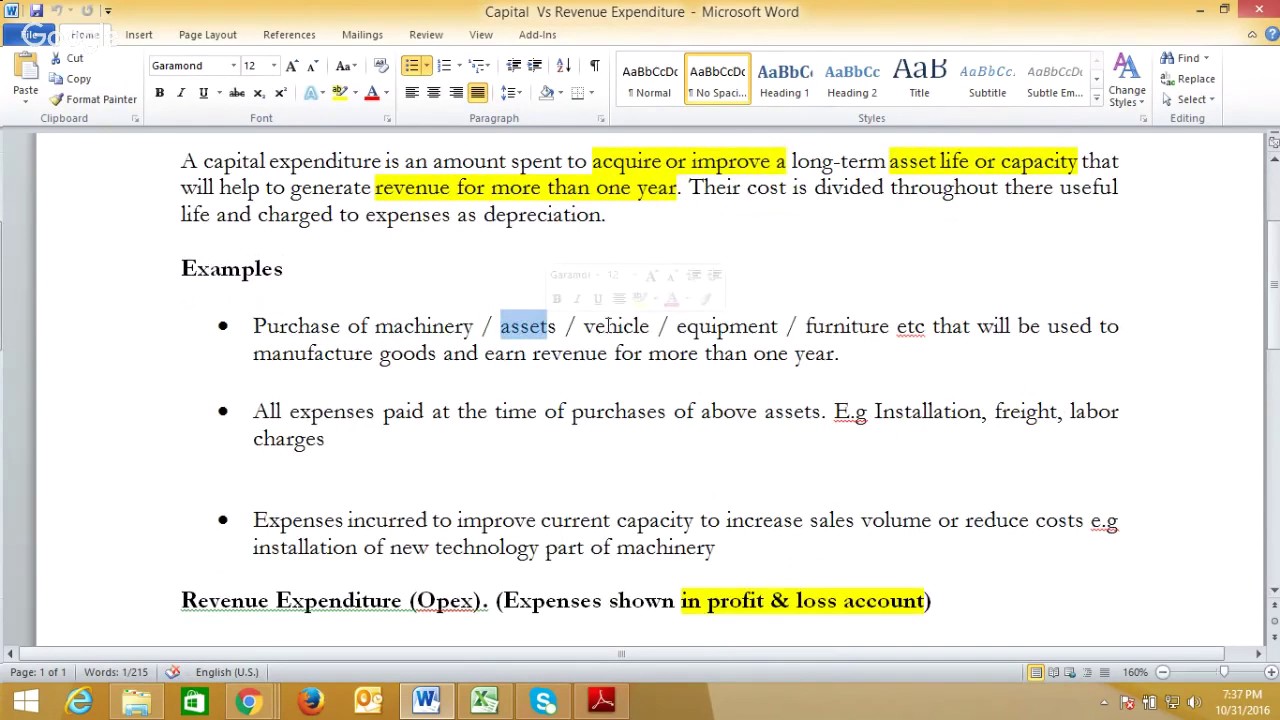
Task: Apply strikethrough formatting
Action: pyautogui.click(x=237, y=93)
